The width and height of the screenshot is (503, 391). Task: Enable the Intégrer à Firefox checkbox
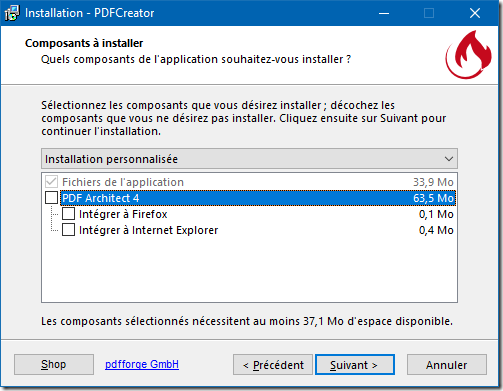[68, 214]
